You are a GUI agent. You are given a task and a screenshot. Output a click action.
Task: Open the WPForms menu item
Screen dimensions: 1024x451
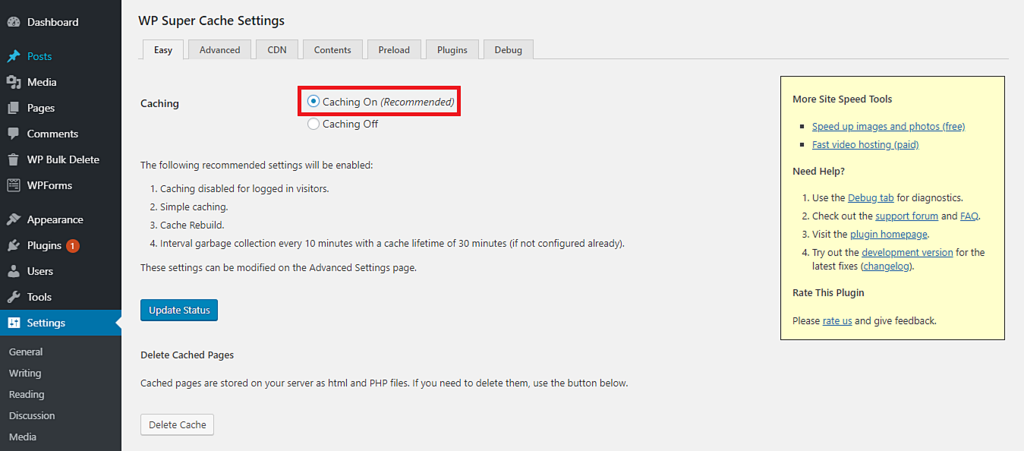pyautogui.click(x=60, y=185)
